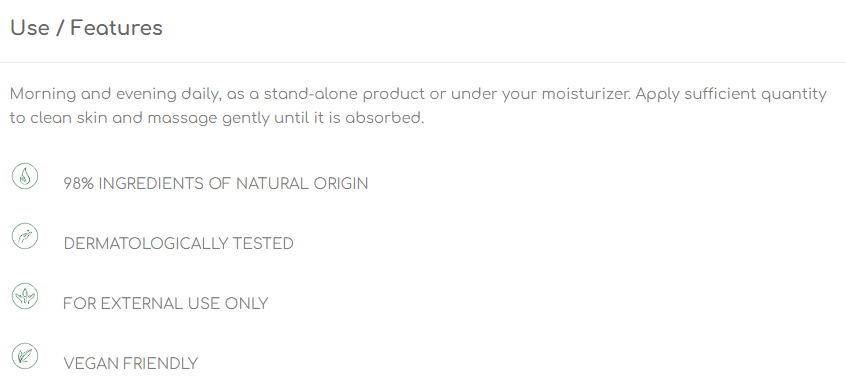Click the dermatologically tested hand icon
The height and width of the screenshot is (384, 846).
tap(25, 236)
